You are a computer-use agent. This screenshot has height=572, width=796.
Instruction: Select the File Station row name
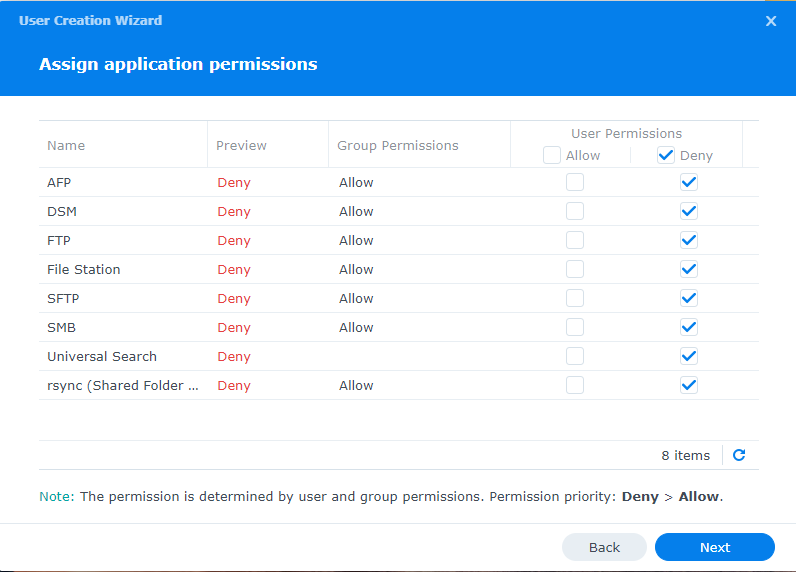click(x=84, y=269)
